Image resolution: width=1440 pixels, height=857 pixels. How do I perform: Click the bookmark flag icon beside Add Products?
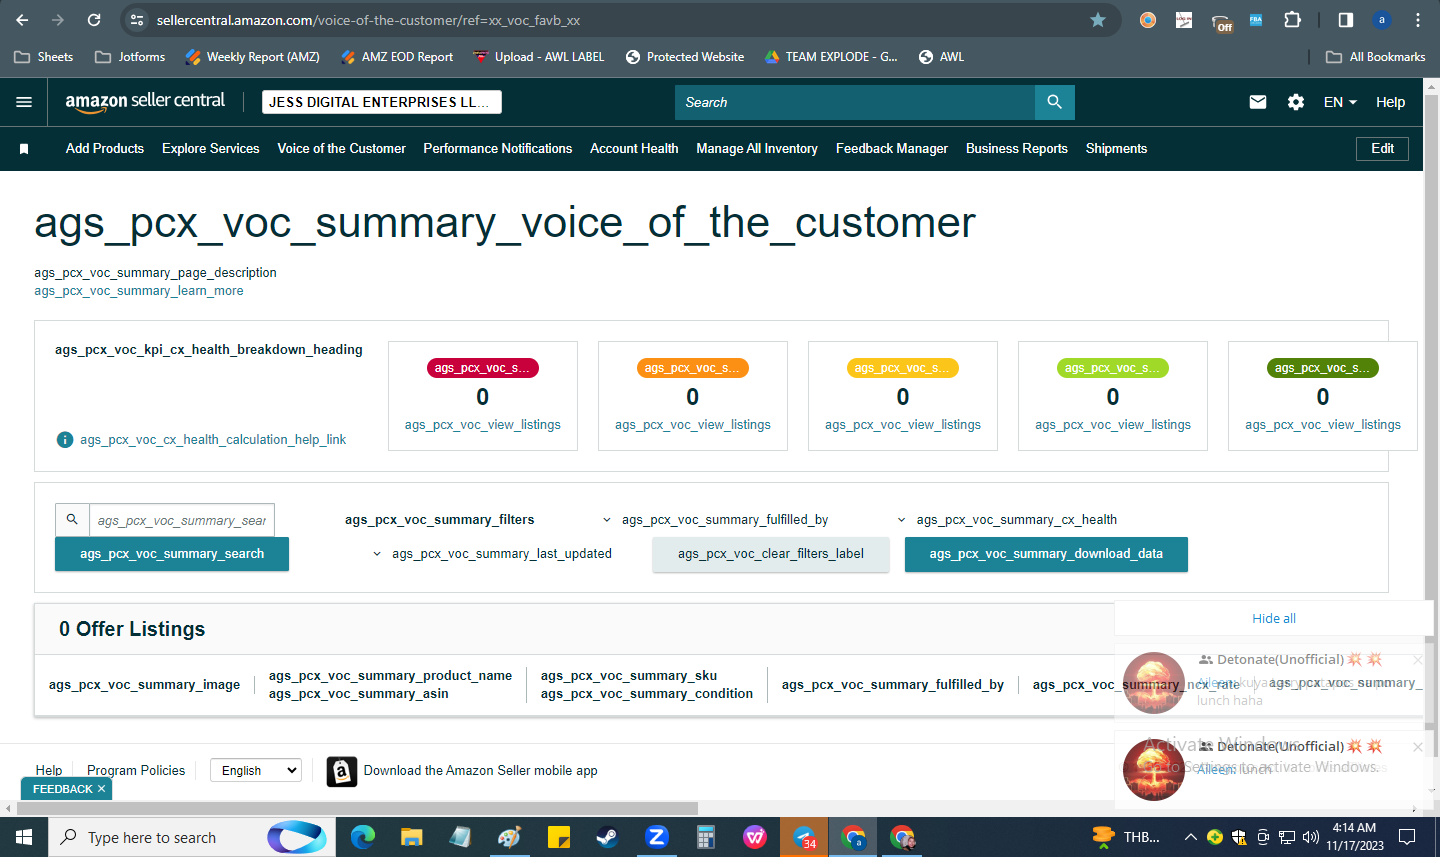(x=24, y=149)
